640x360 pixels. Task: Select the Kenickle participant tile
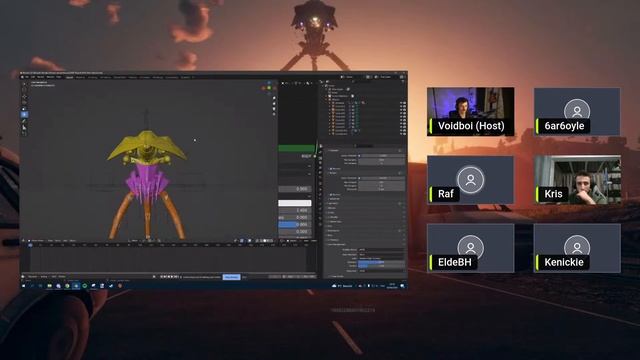[x=577, y=248]
